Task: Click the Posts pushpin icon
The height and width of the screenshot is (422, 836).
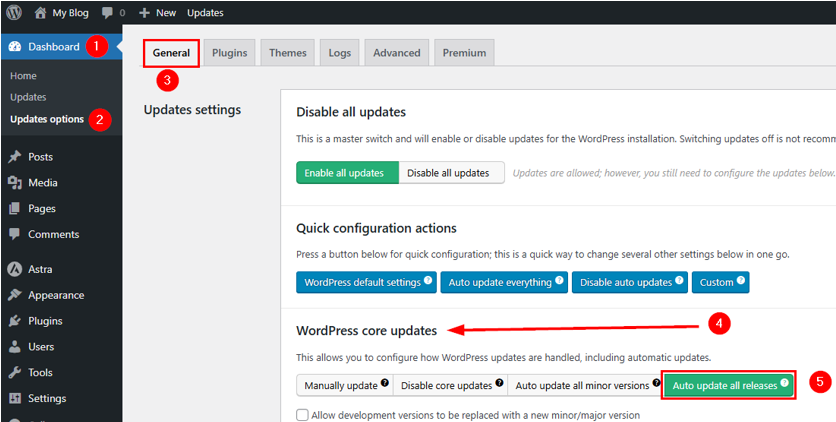Action: (15, 157)
